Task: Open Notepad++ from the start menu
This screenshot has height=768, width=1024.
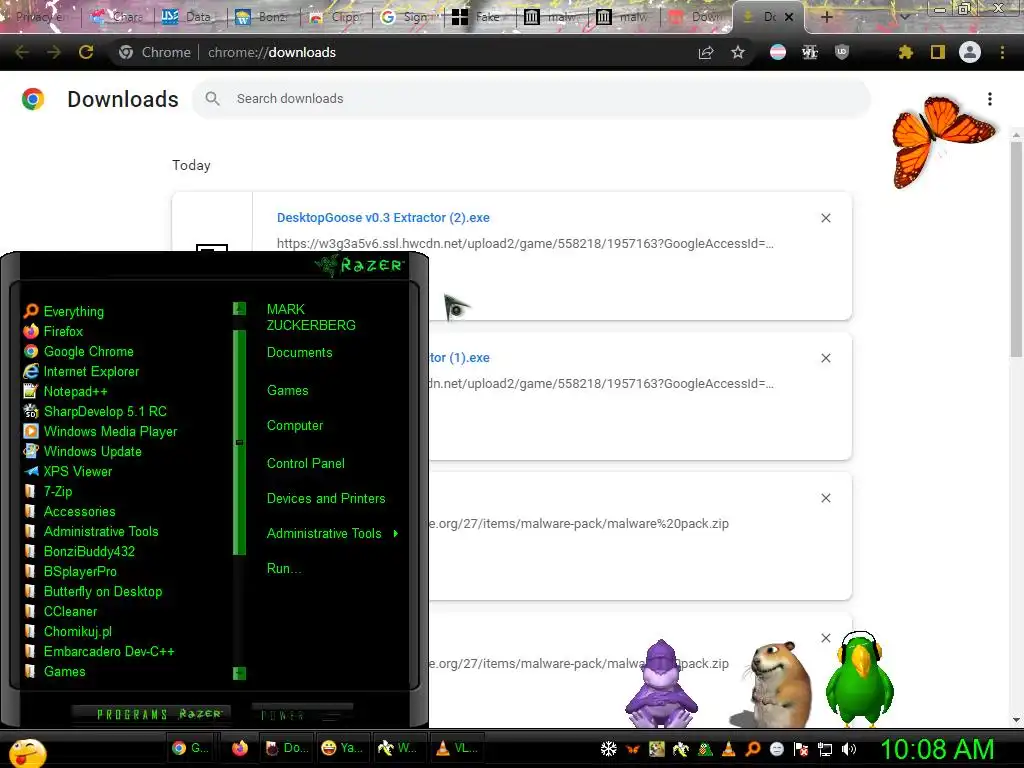Action: (x=65, y=391)
